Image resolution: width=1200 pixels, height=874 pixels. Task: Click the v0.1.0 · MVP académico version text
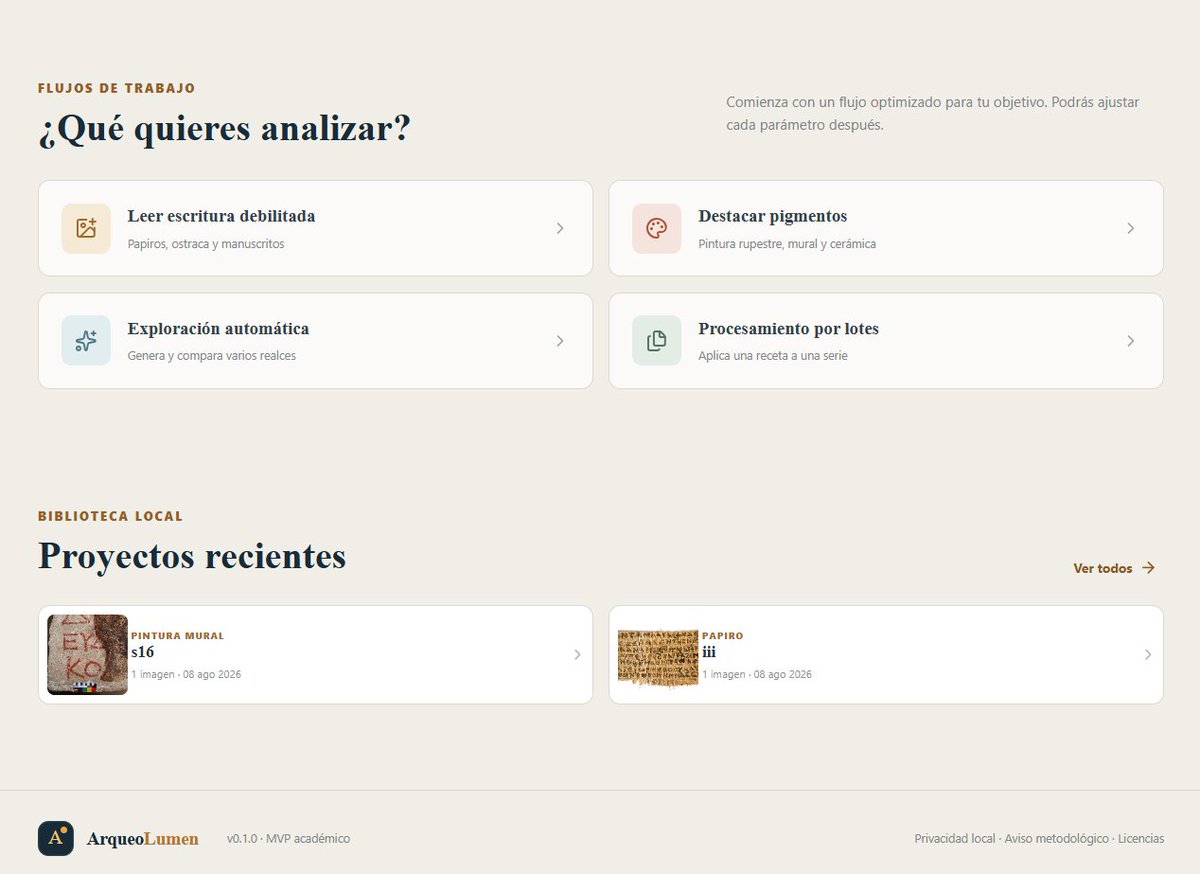point(288,839)
